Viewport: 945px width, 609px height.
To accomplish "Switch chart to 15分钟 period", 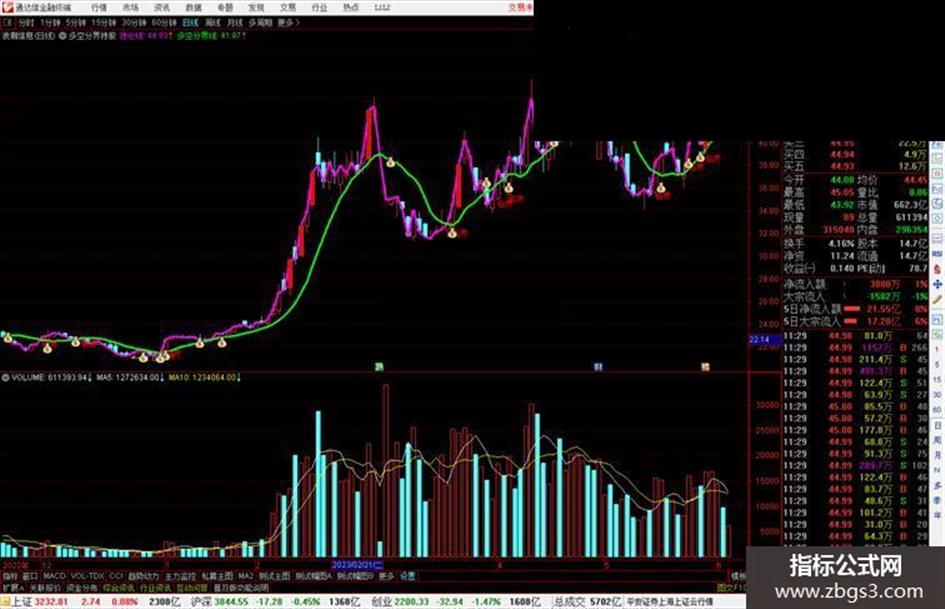I will pyautogui.click(x=104, y=22).
